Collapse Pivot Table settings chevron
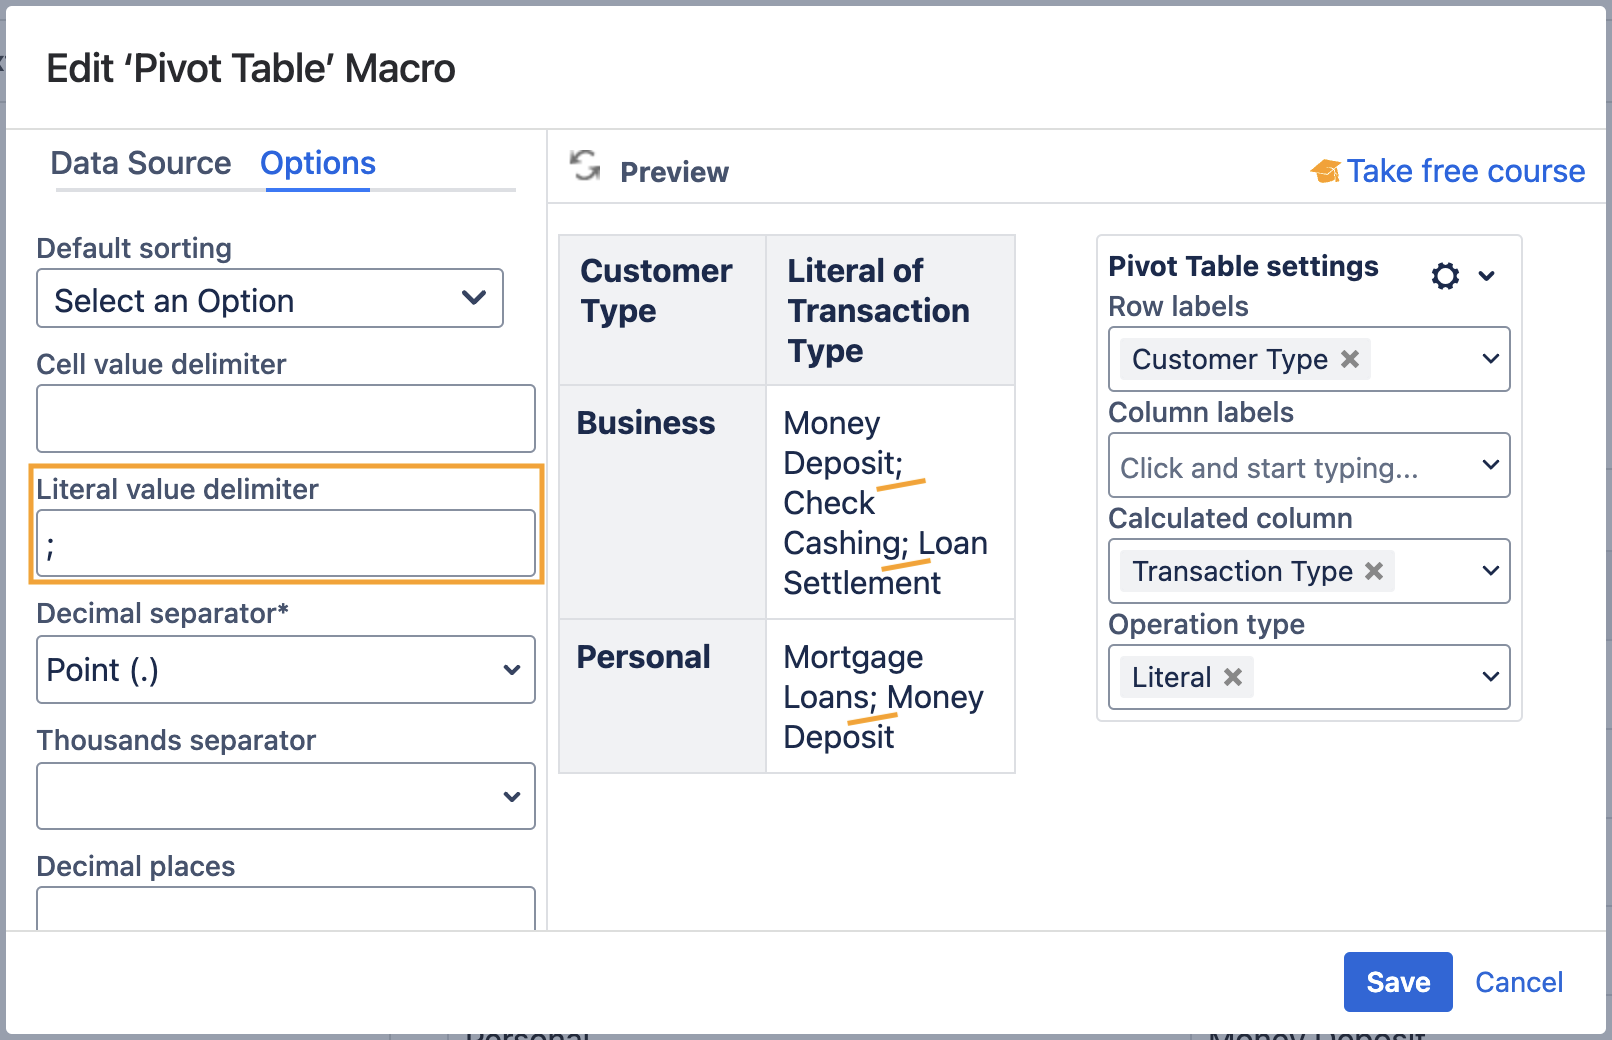Image resolution: width=1612 pixels, height=1040 pixels. pos(1487,276)
